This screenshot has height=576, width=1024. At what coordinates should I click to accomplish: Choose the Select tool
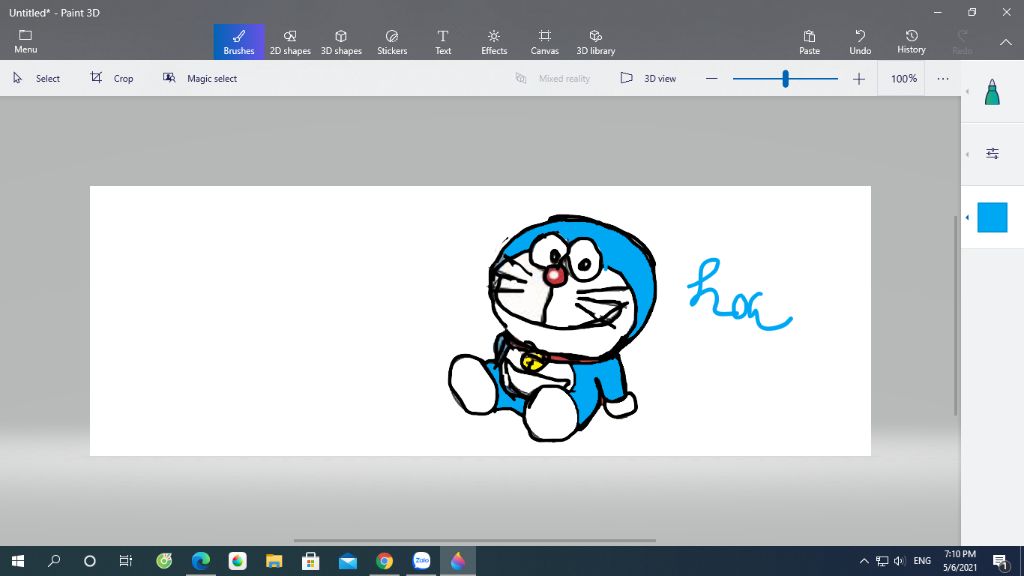tap(37, 78)
